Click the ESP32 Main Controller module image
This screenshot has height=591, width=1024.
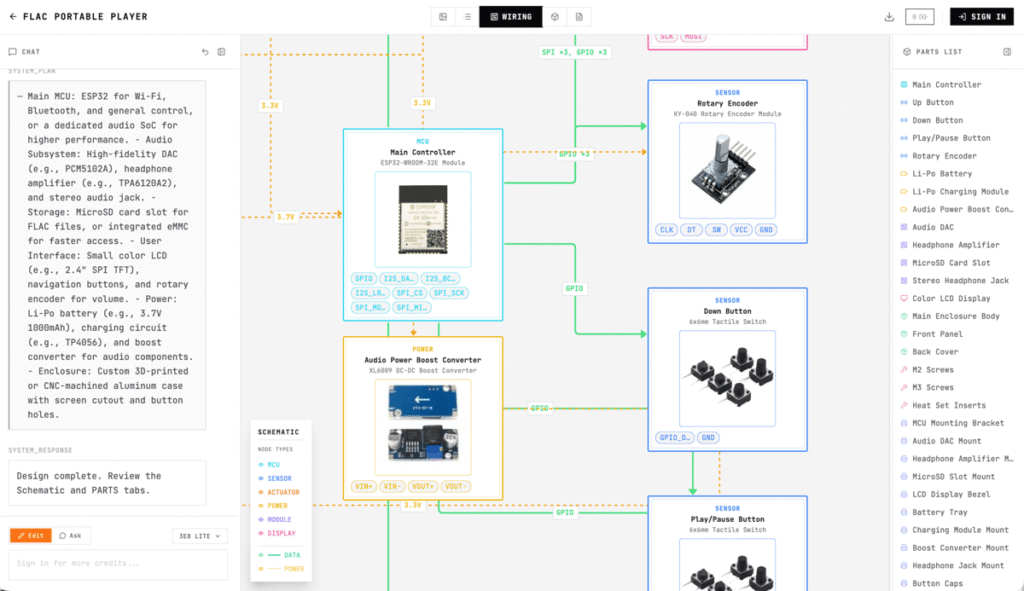[423, 217]
